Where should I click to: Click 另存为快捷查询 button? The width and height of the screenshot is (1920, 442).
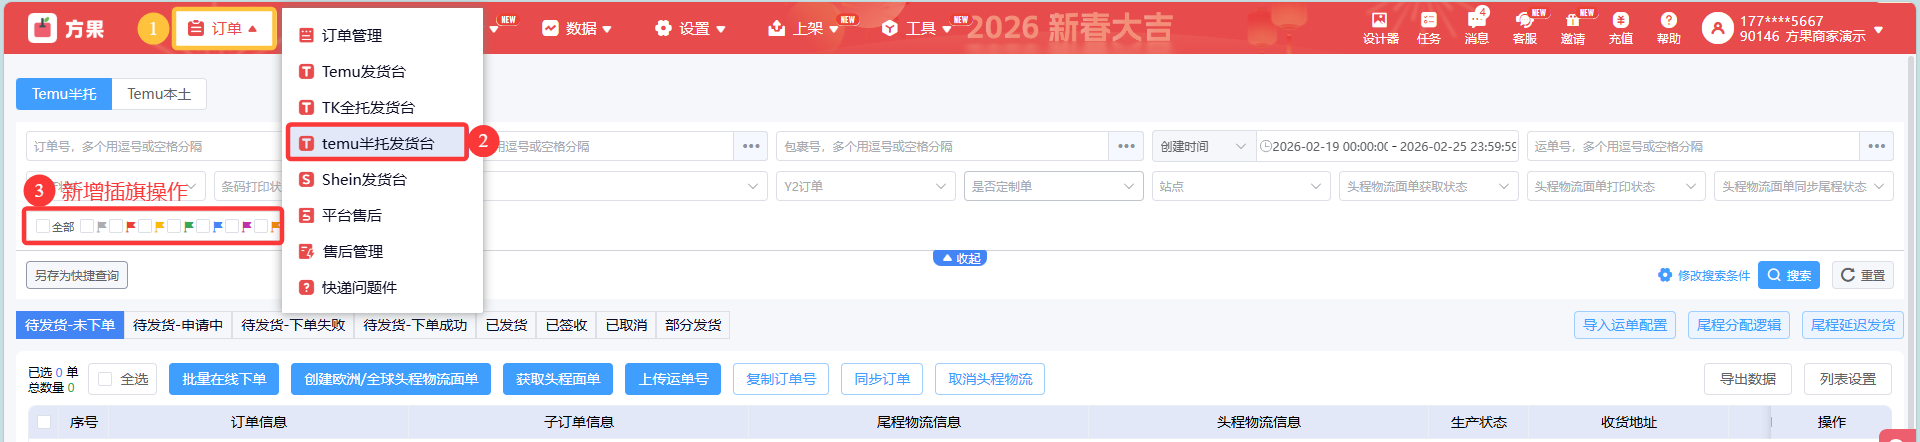tap(77, 275)
